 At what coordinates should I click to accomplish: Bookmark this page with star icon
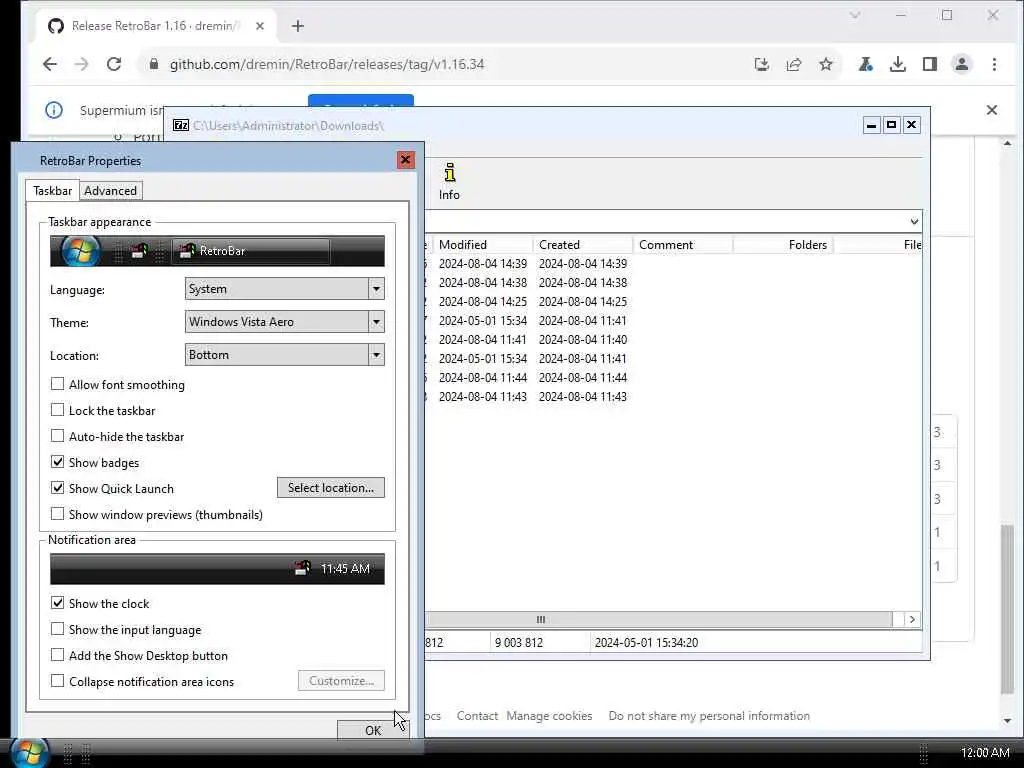click(x=826, y=64)
